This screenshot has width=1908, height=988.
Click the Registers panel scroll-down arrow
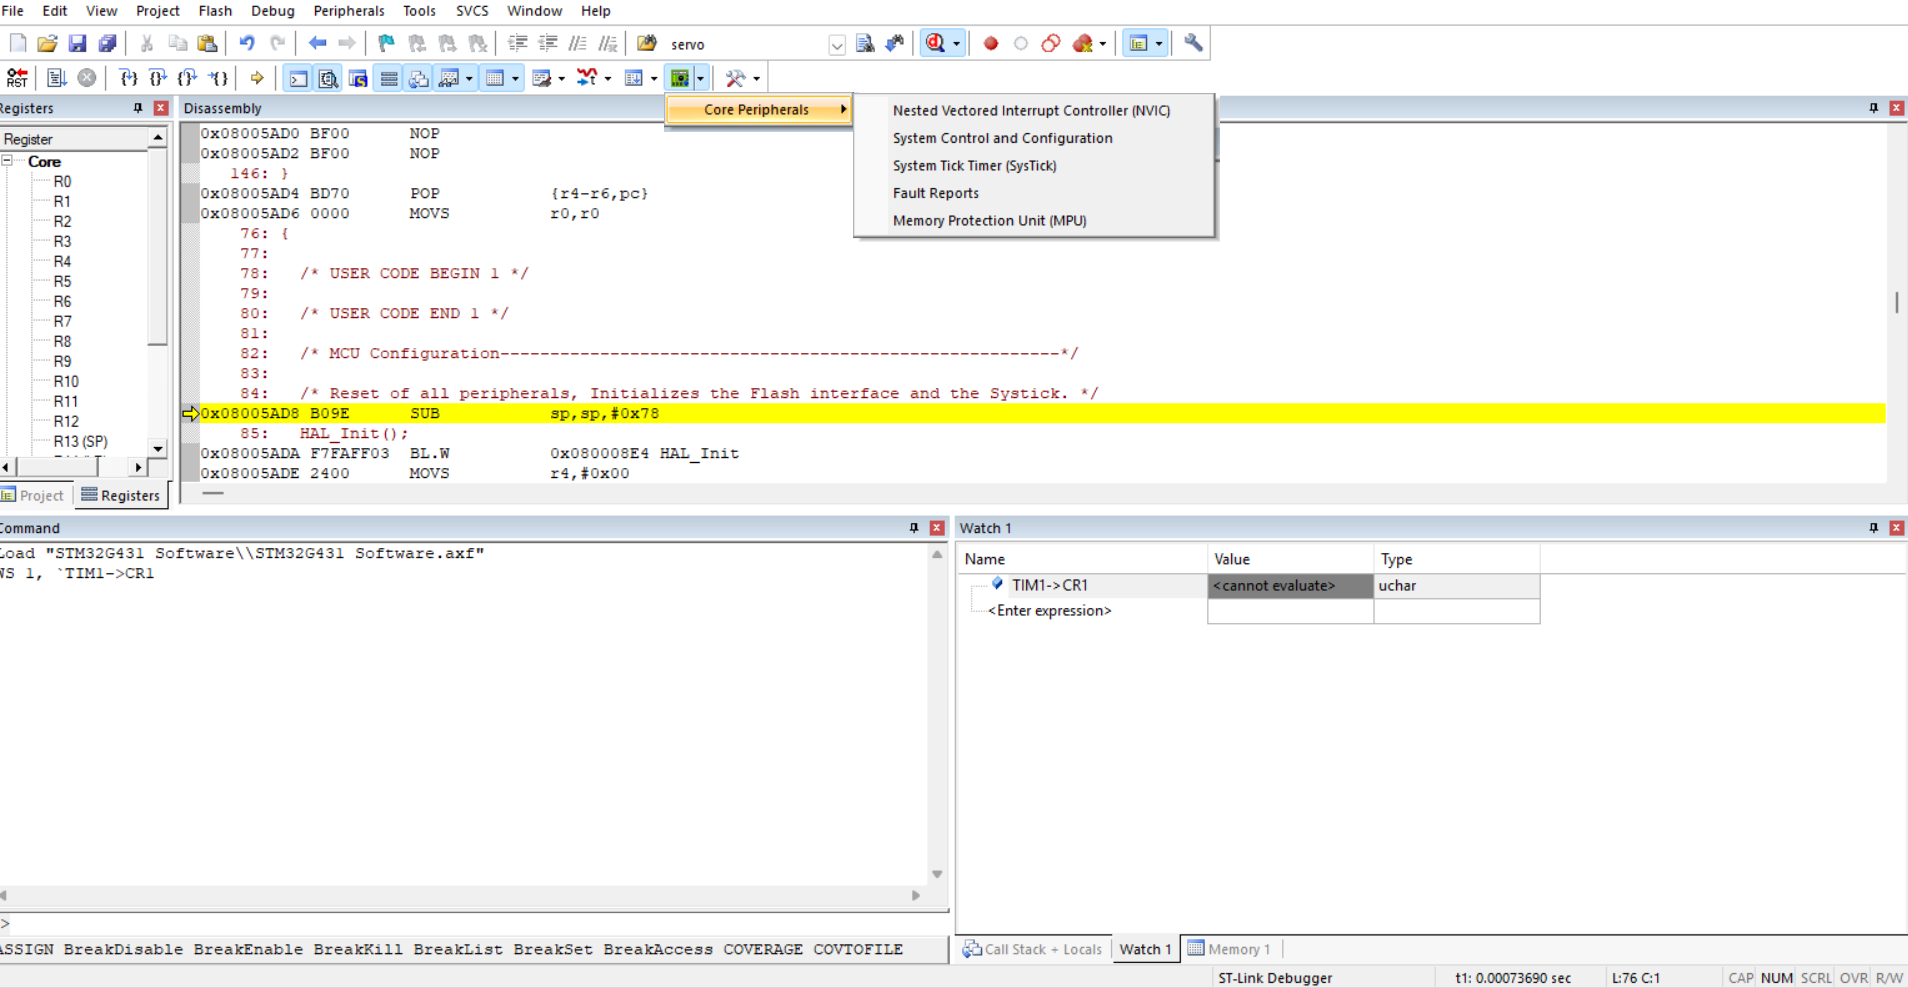point(158,449)
